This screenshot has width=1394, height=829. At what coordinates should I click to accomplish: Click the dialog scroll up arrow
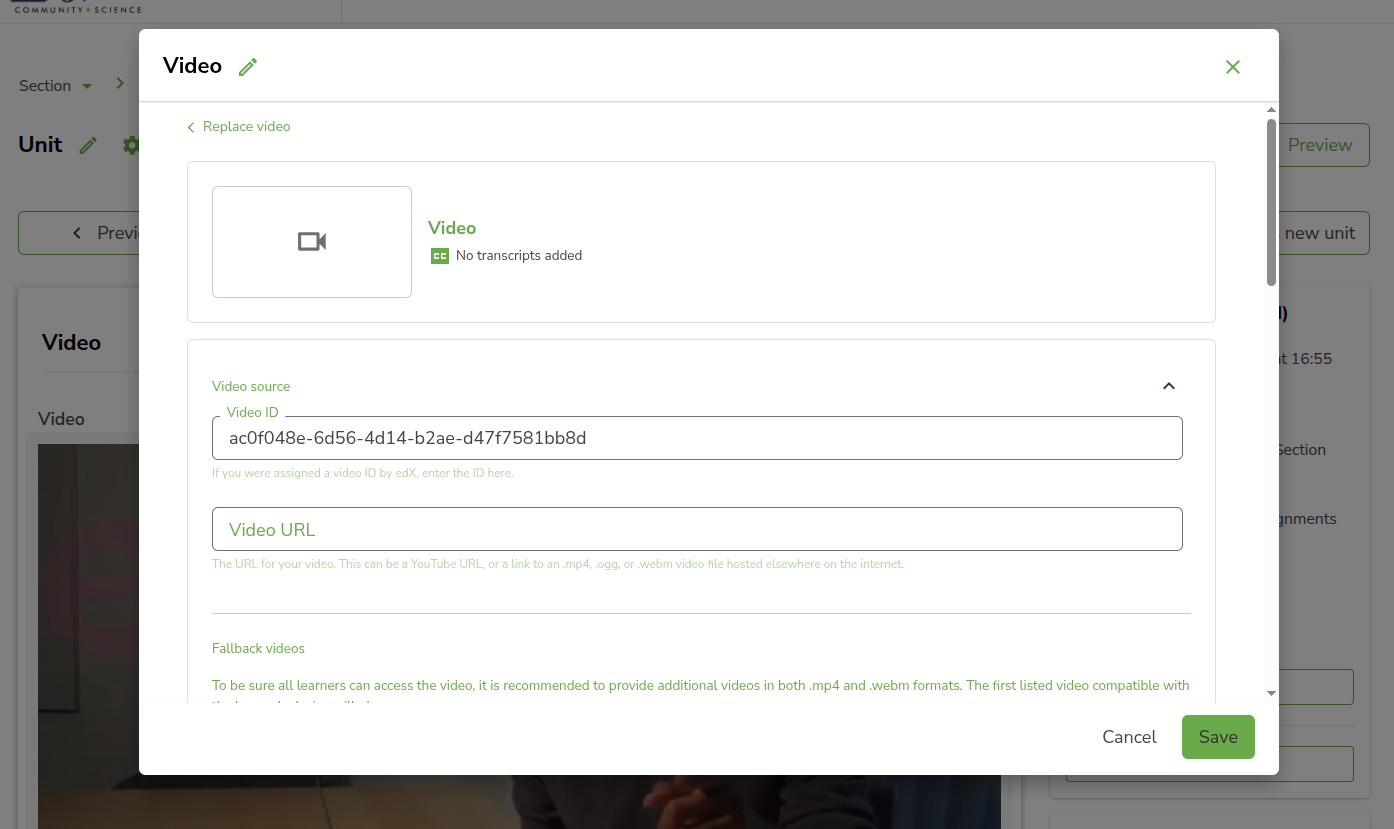[1271, 110]
